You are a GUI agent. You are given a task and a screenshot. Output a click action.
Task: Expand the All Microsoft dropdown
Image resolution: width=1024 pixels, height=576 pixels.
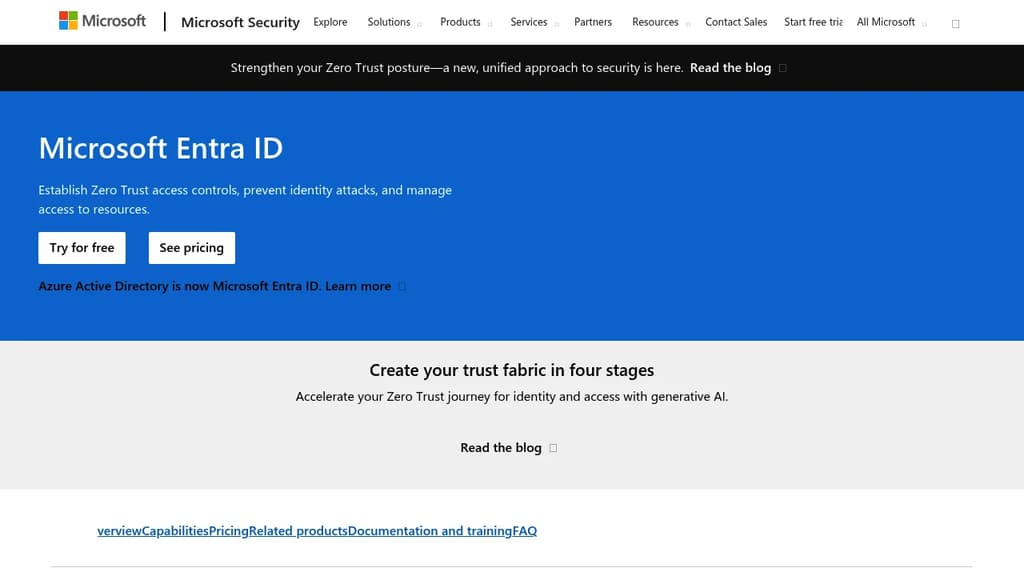pyautogui.click(x=891, y=22)
